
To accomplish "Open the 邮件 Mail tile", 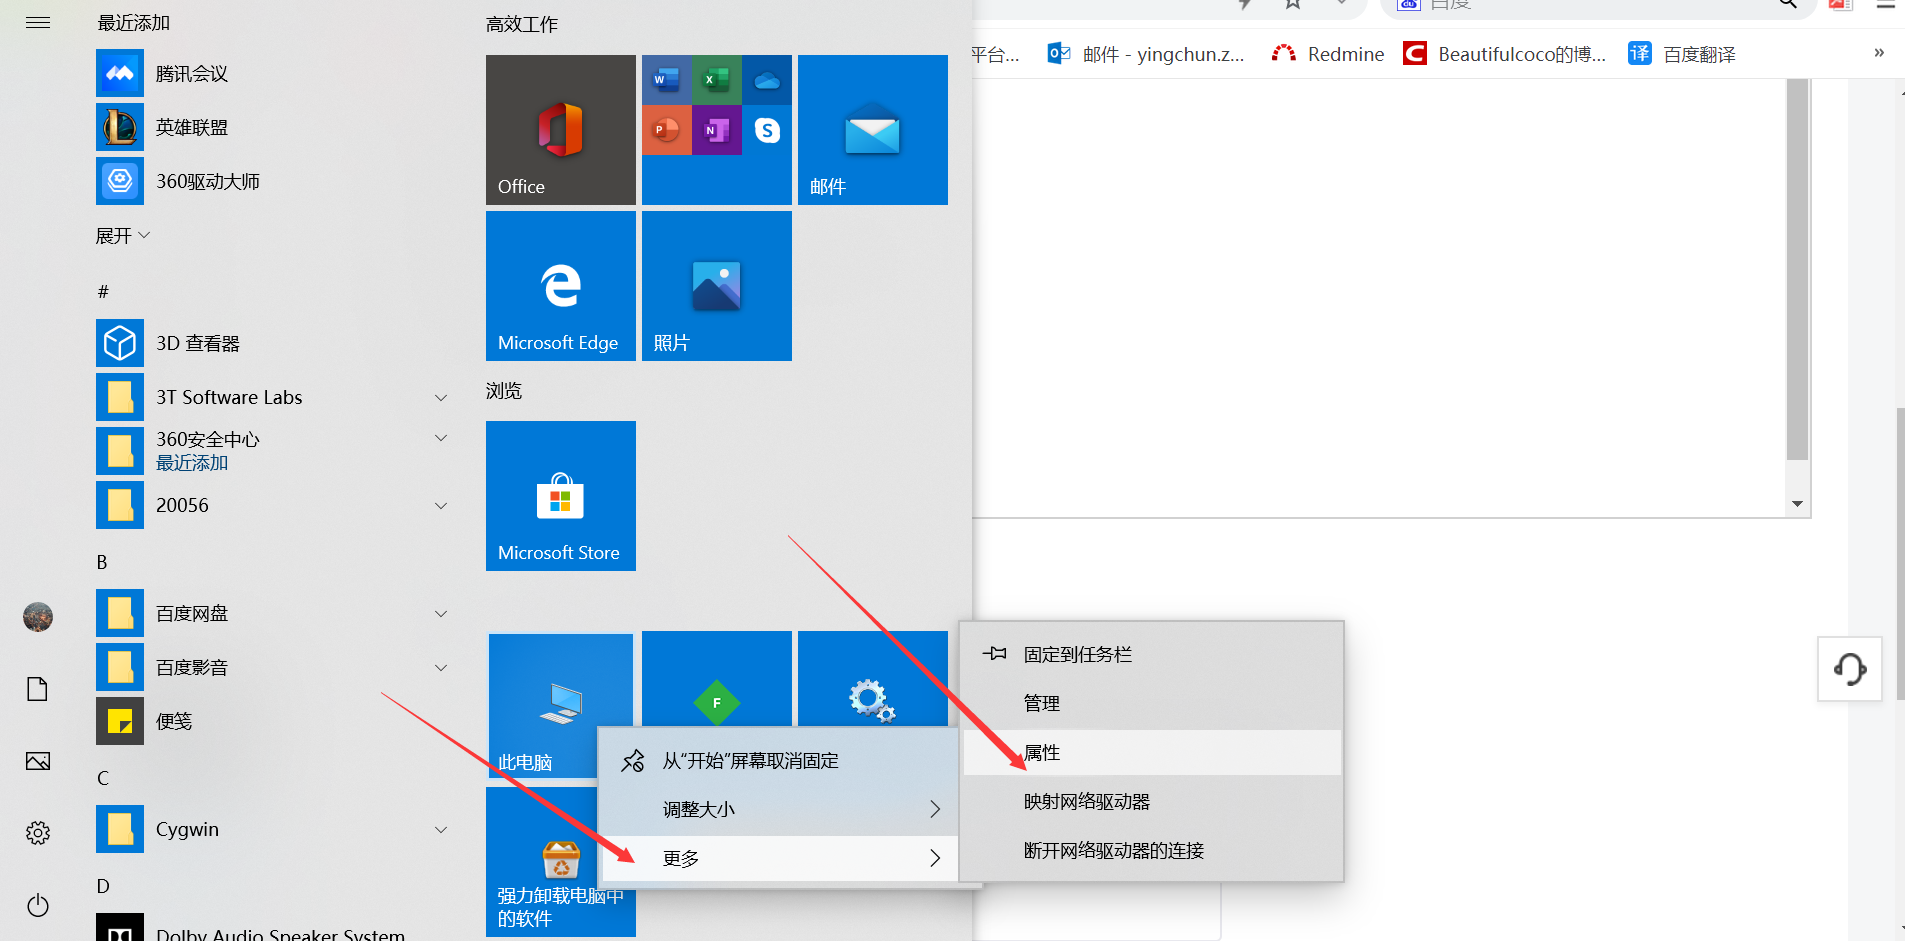I will (x=873, y=130).
